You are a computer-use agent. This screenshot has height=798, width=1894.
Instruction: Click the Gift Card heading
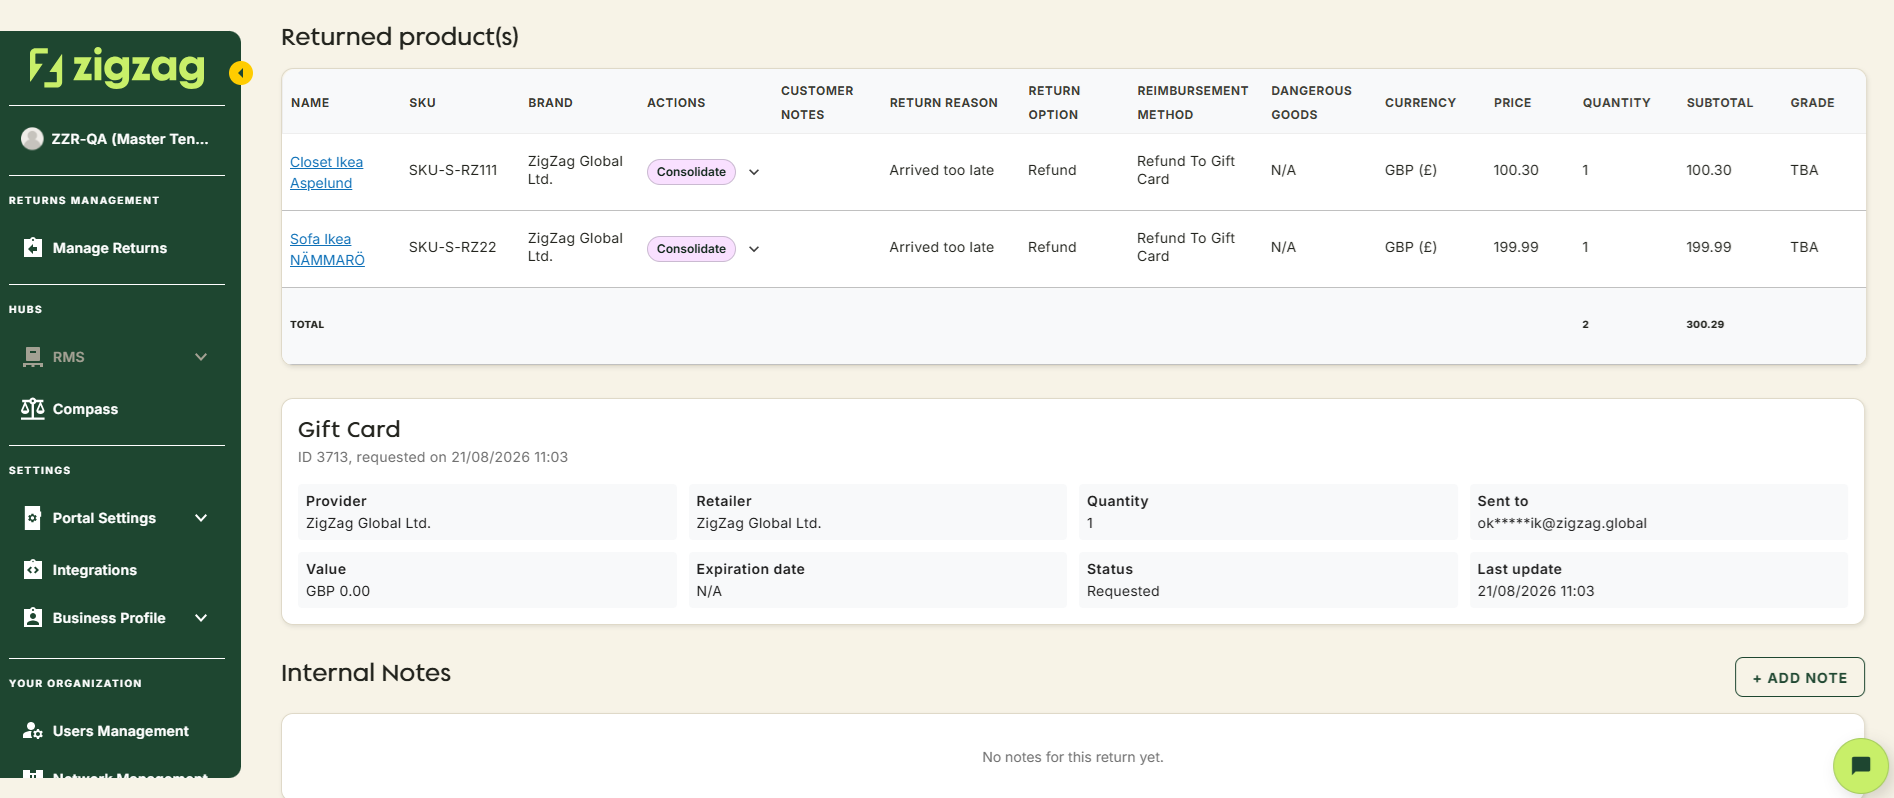click(x=349, y=429)
